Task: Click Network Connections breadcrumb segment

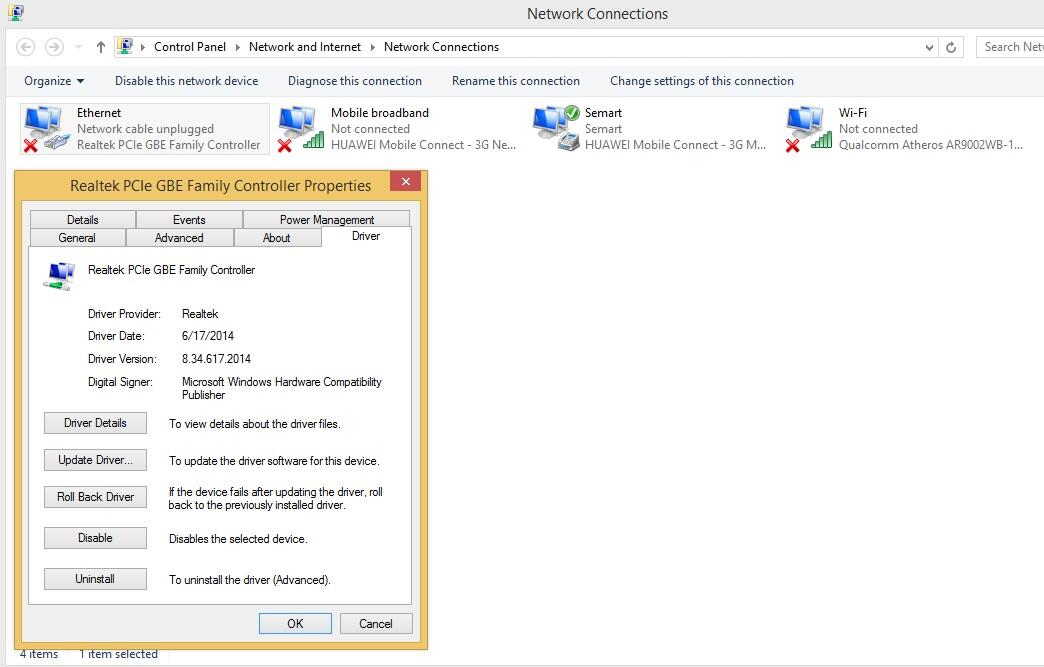Action: [441, 47]
